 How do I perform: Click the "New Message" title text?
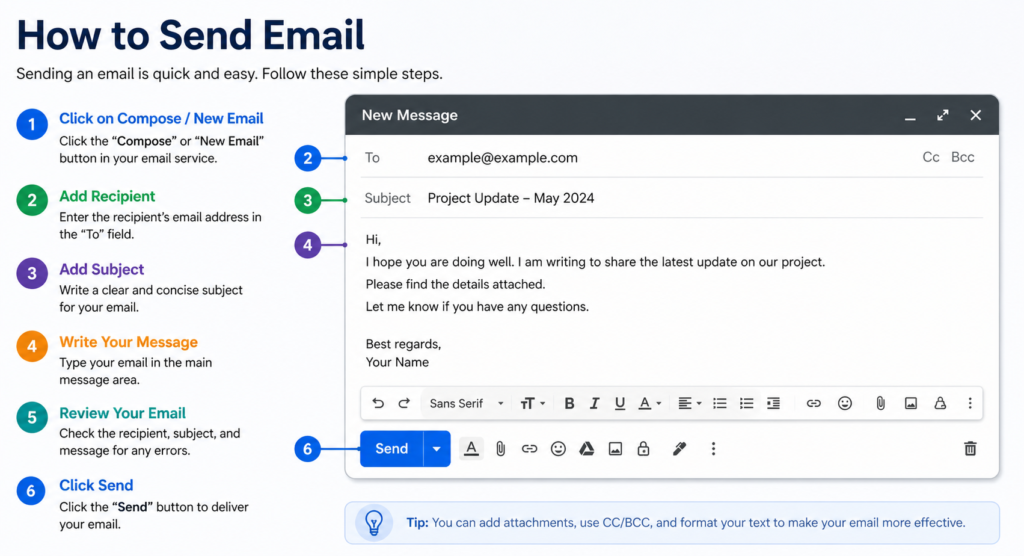(409, 115)
